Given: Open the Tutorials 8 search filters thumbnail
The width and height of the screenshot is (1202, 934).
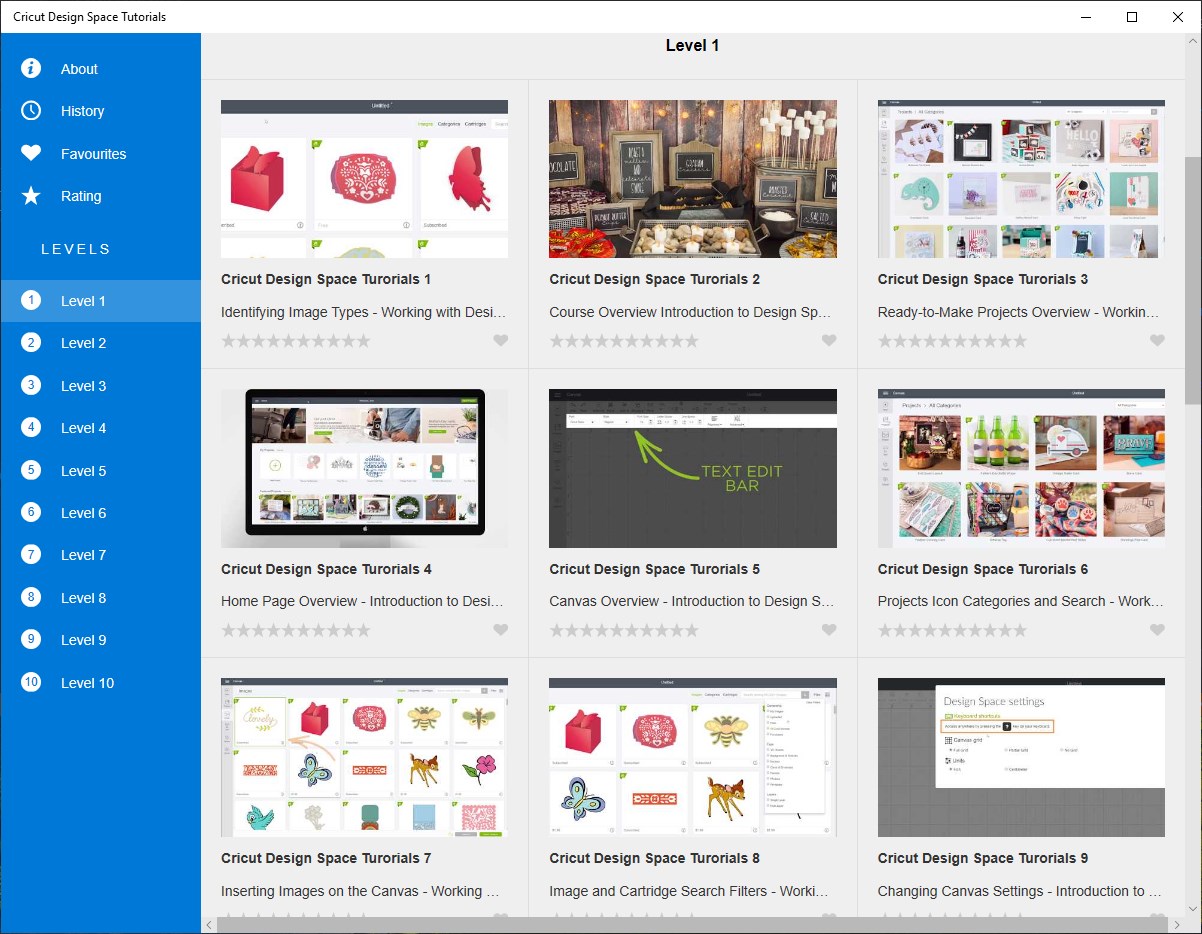Looking at the screenshot, I should pos(693,757).
